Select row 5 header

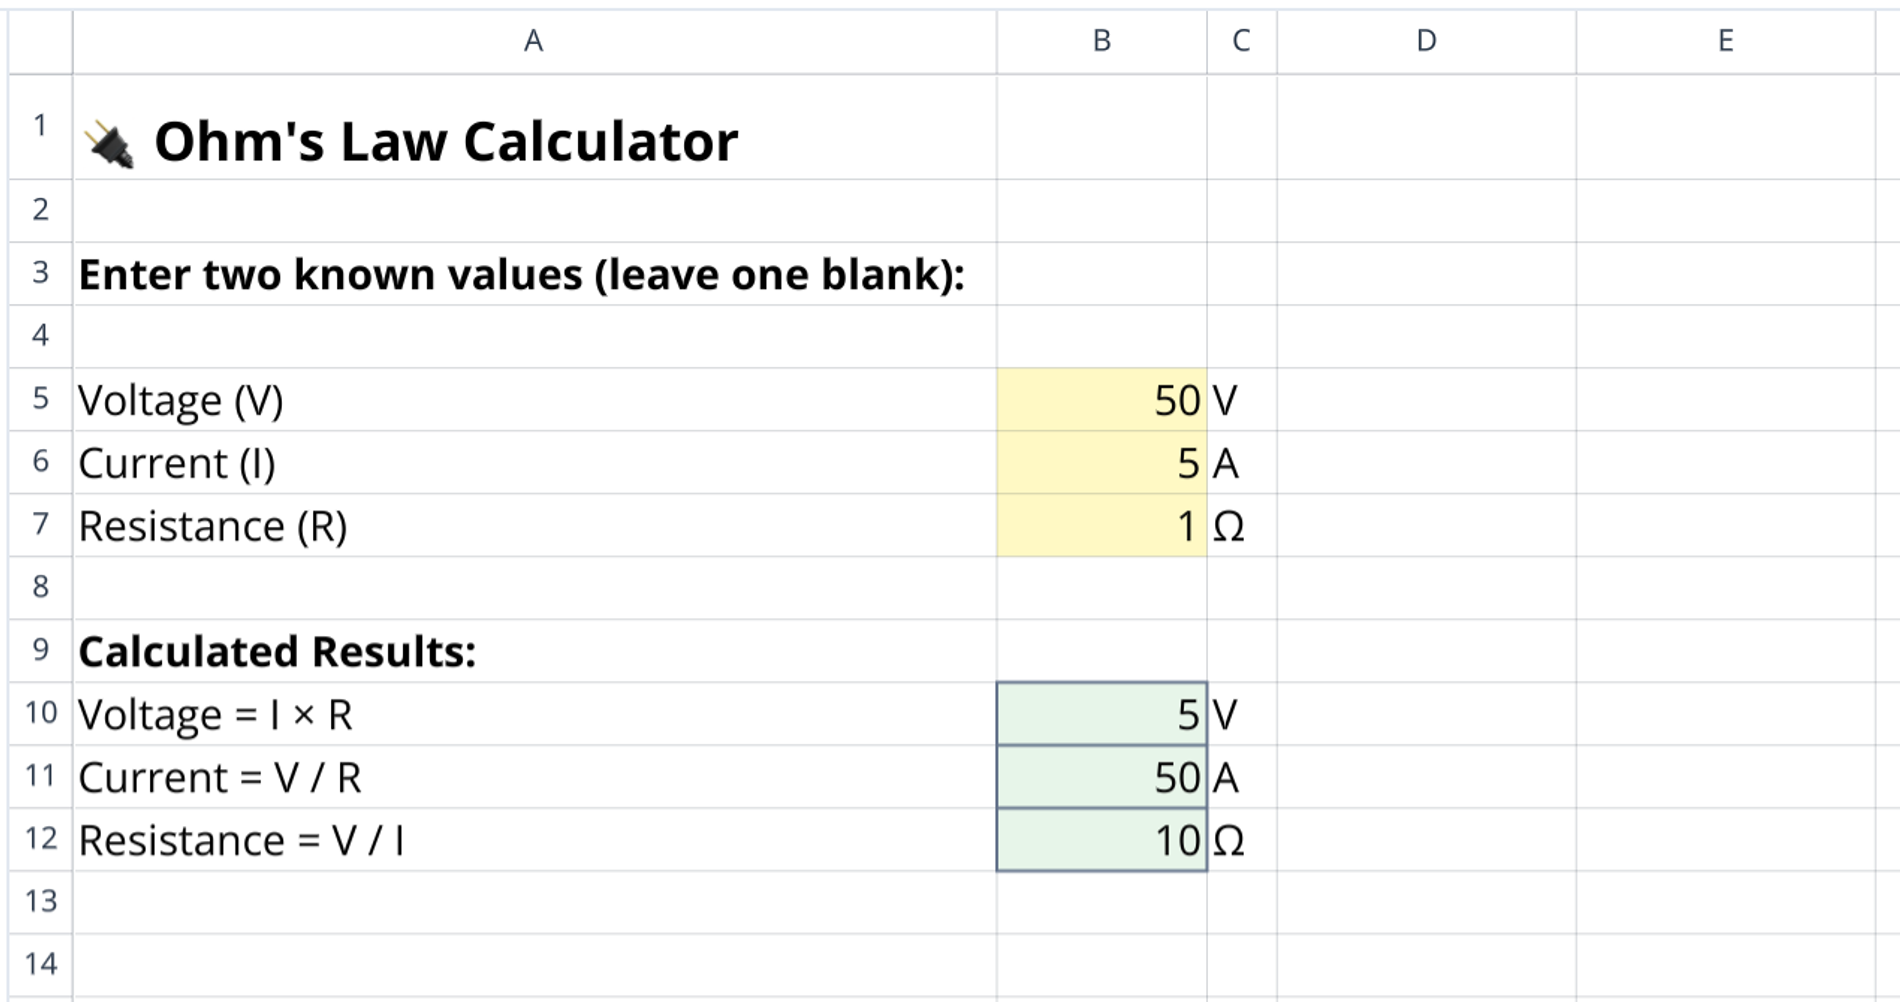click(x=40, y=399)
